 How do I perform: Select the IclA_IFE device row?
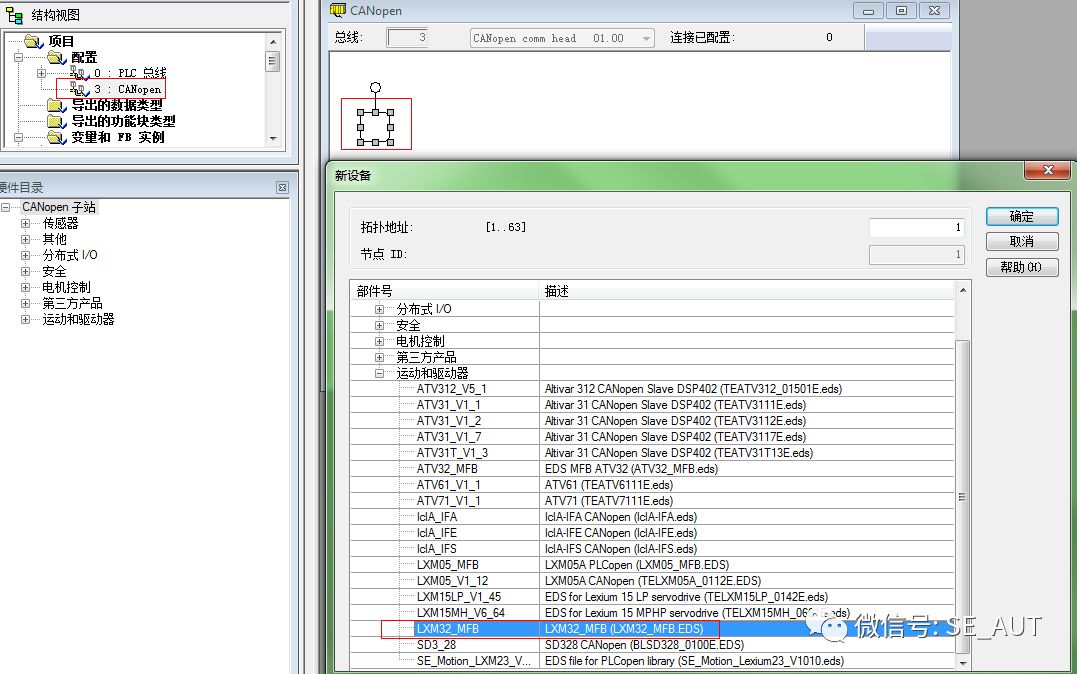652,532
